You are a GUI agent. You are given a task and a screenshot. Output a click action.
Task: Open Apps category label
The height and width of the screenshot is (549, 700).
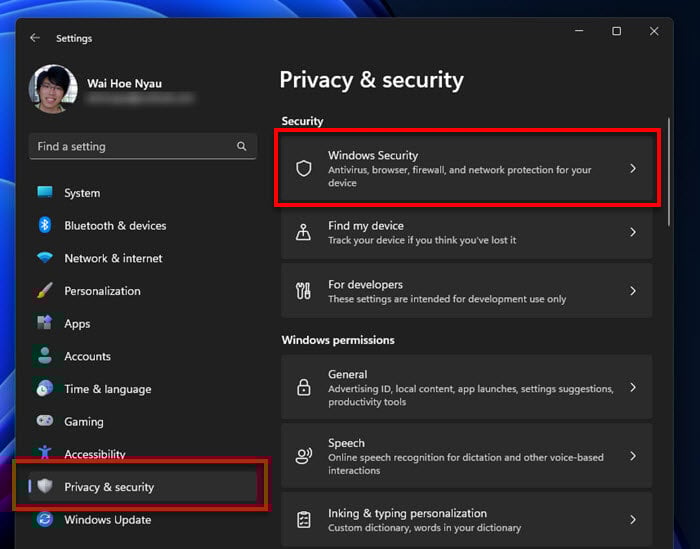tap(77, 324)
